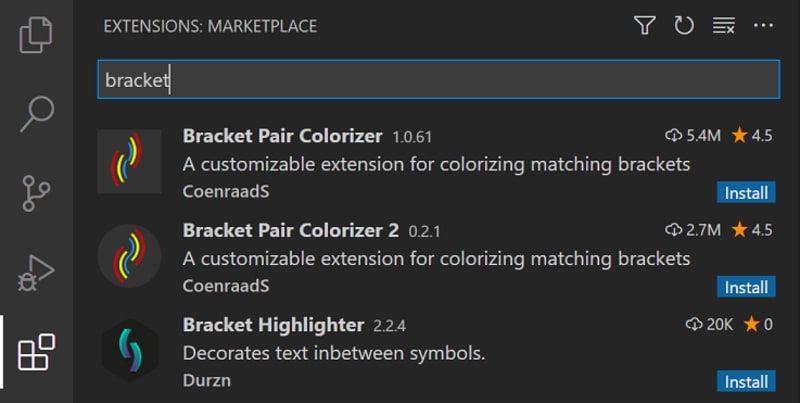Open Bracket Pair Colorizer 2 title

[291, 230]
